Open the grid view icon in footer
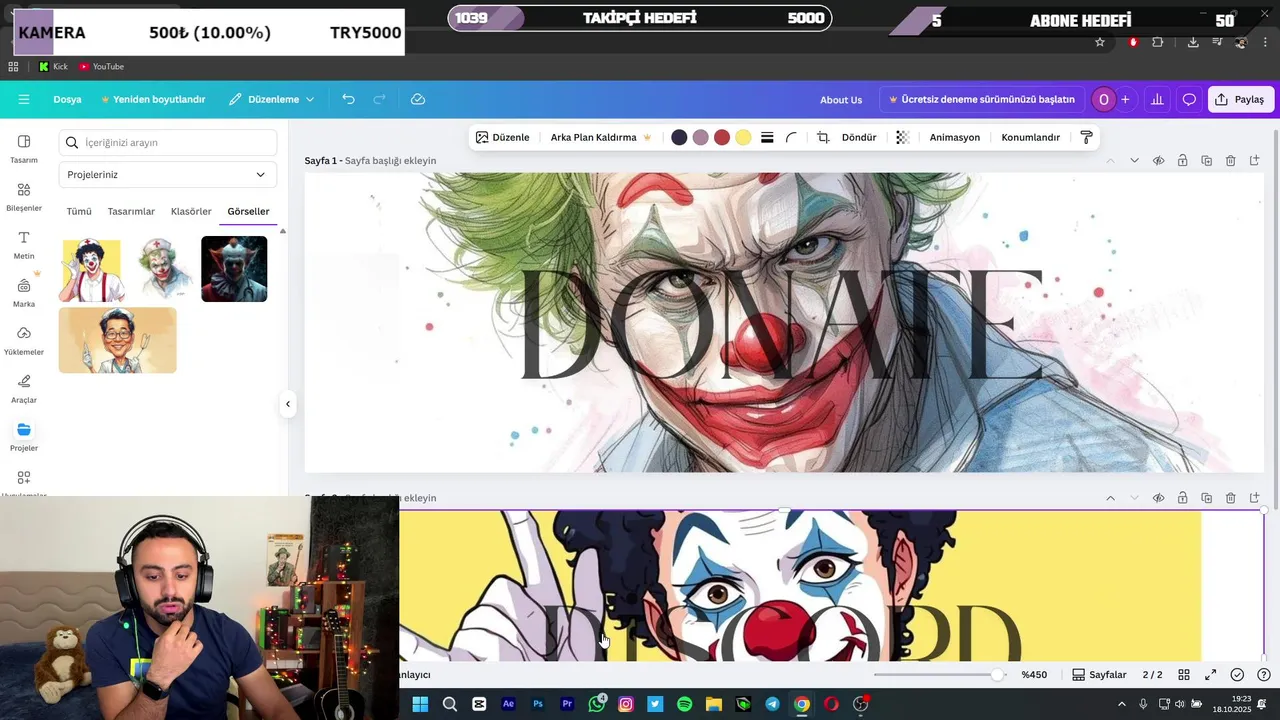This screenshot has height=720, width=1280. click(1184, 675)
